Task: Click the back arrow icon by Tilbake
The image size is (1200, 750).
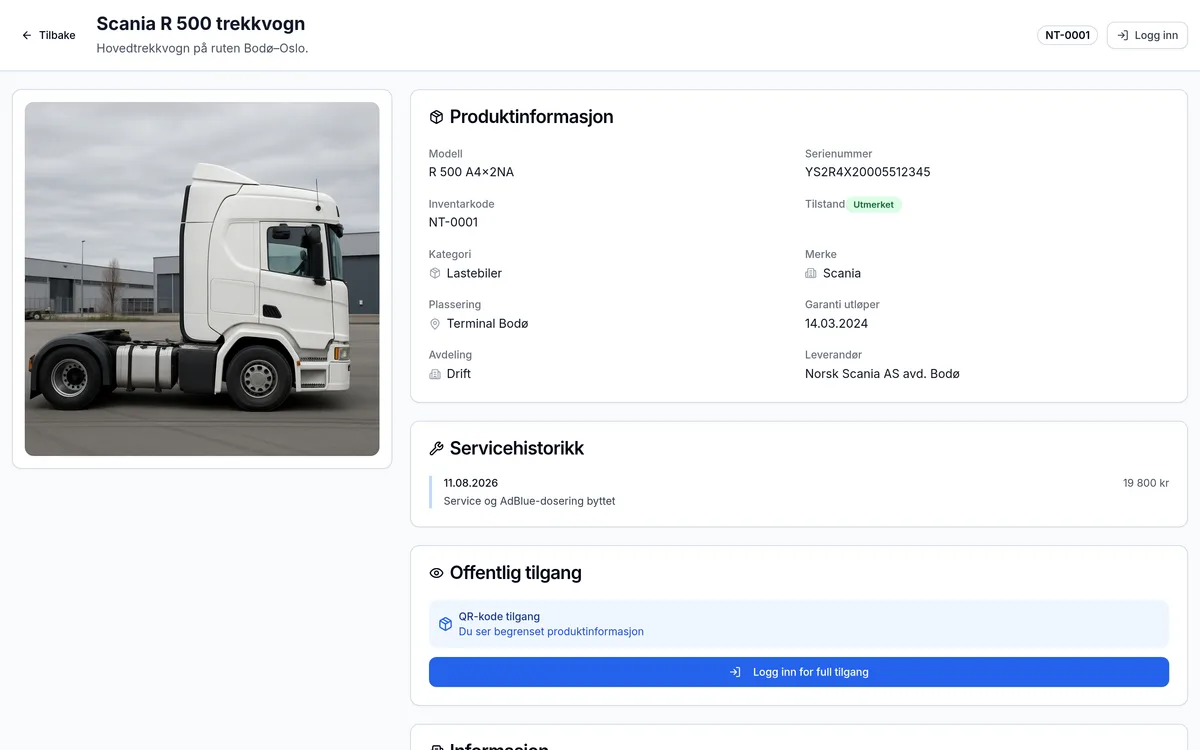Action: [27, 35]
